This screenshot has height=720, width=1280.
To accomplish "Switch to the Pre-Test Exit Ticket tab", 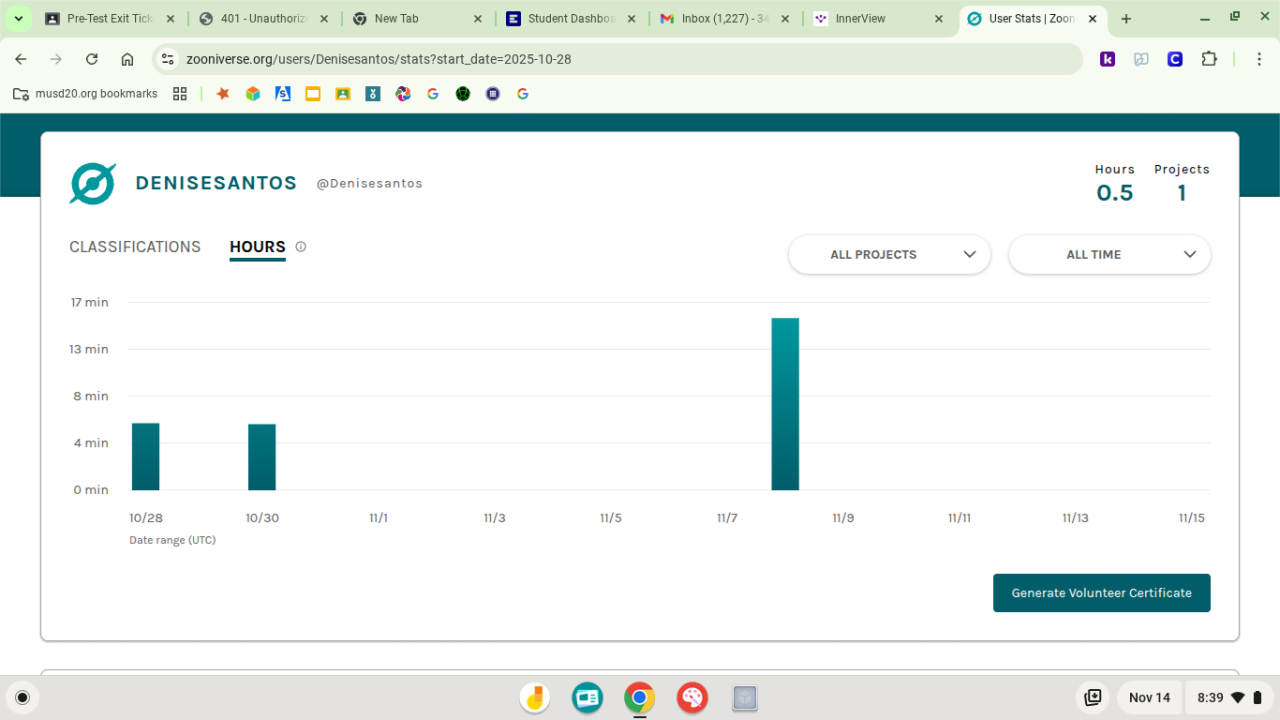I will [111, 19].
